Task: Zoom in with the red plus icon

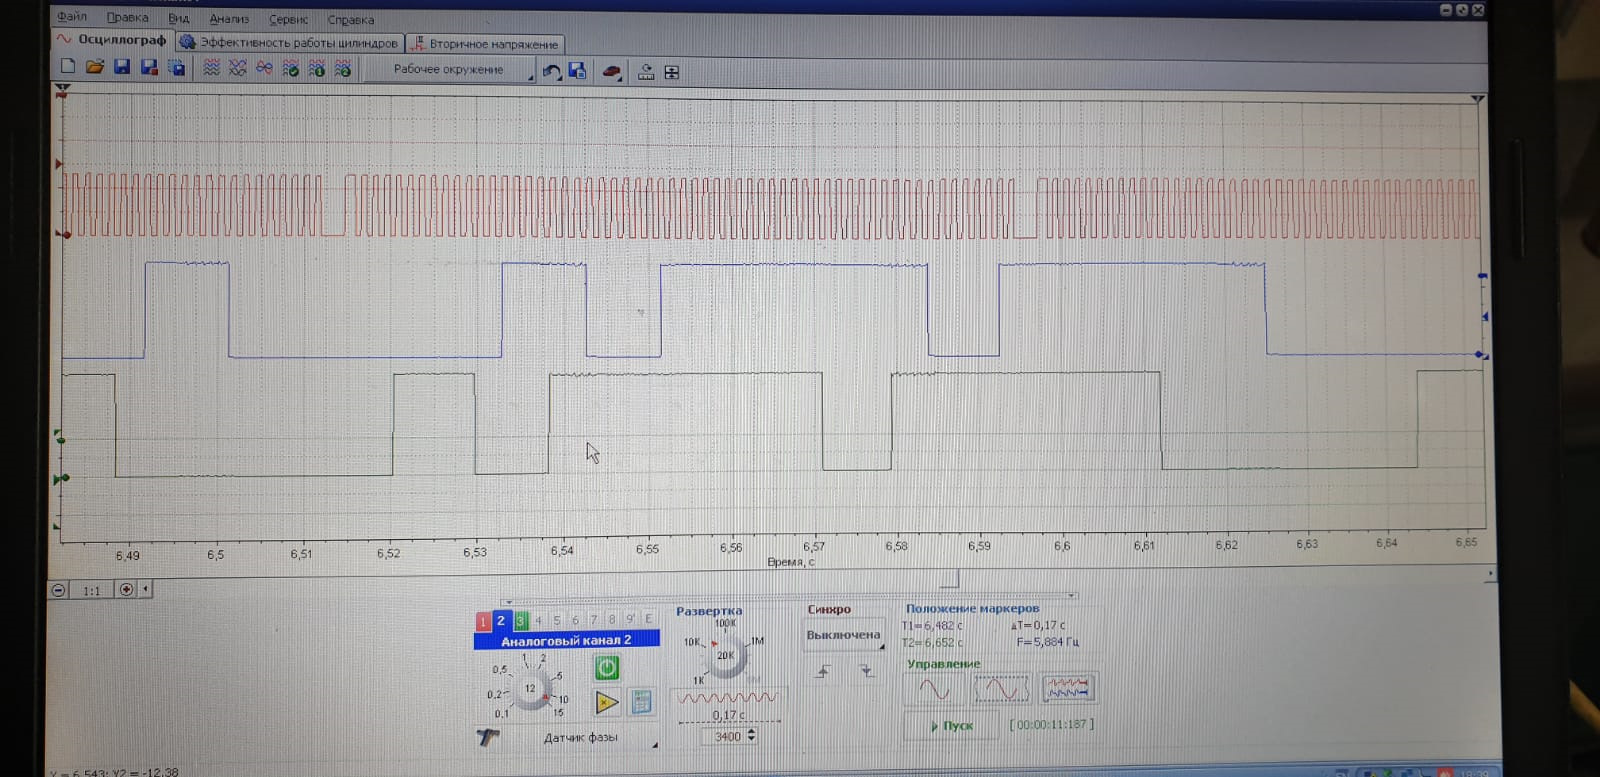Action: pyautogui.click(x=126, y=589)
